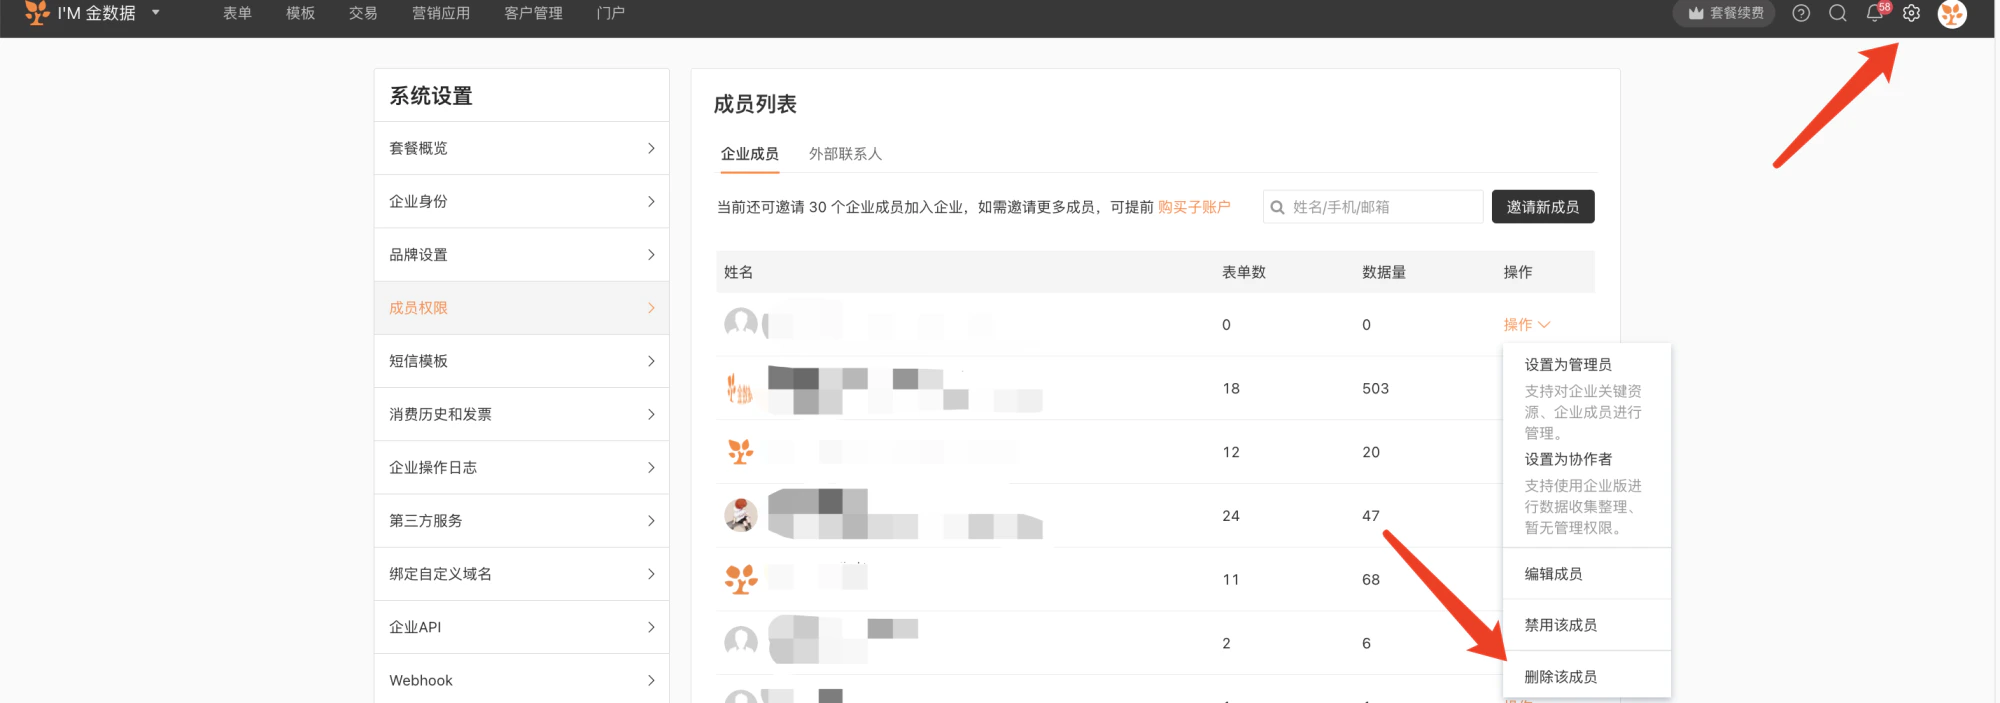
Task: Click the search magnifier icon in top bar
Action: [1838, 13]
